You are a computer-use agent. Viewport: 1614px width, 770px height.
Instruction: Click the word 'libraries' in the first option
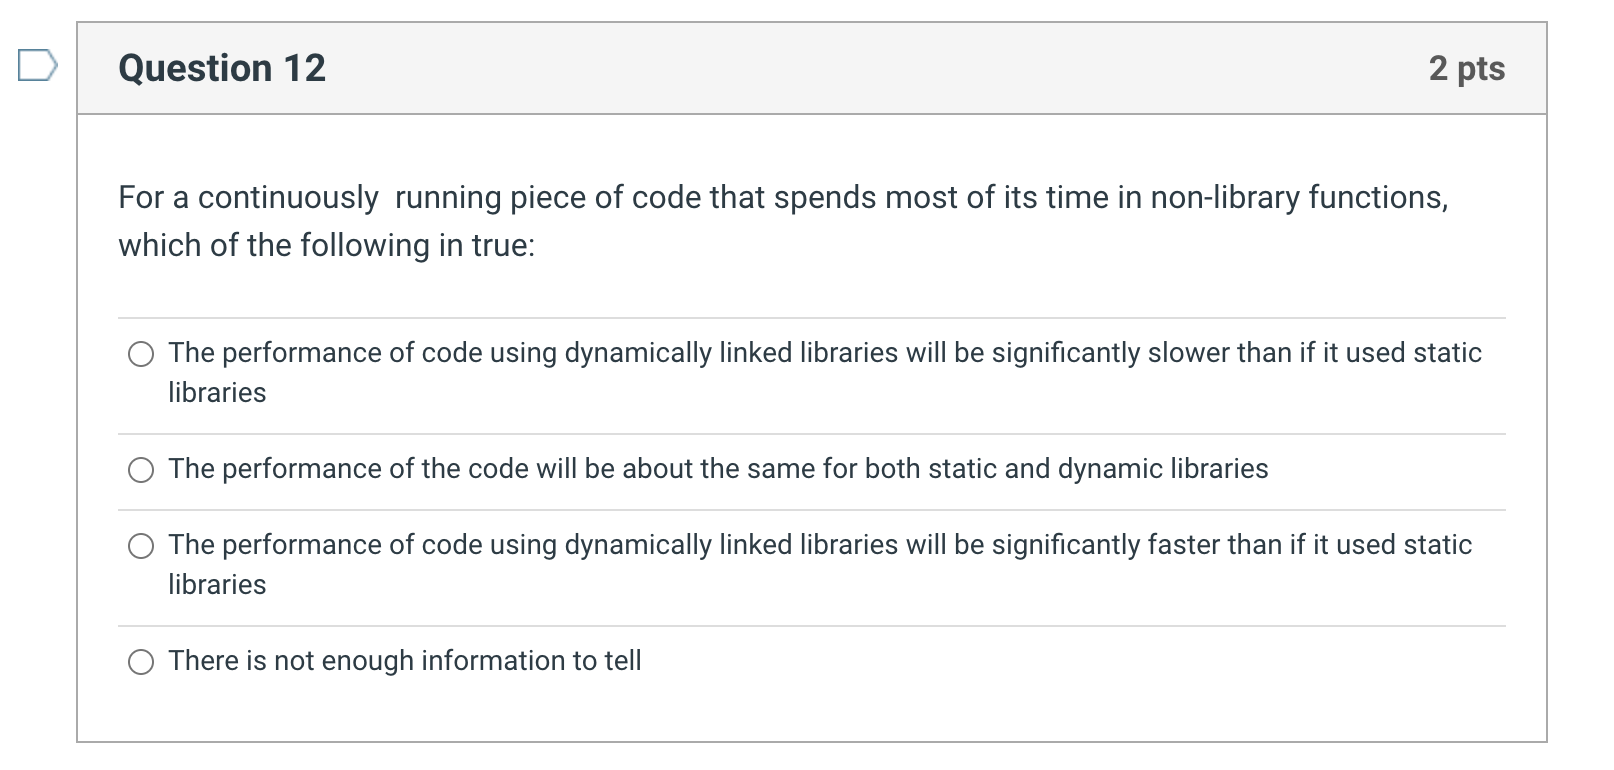216,393
